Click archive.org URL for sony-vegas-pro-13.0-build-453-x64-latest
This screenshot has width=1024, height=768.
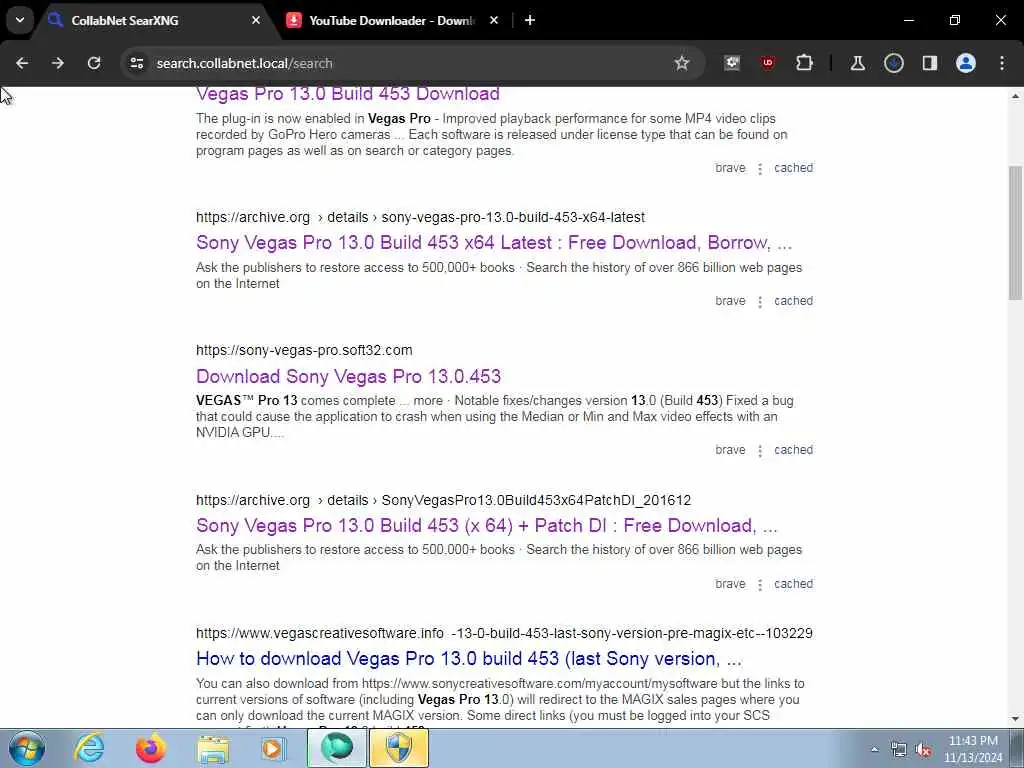421,217
